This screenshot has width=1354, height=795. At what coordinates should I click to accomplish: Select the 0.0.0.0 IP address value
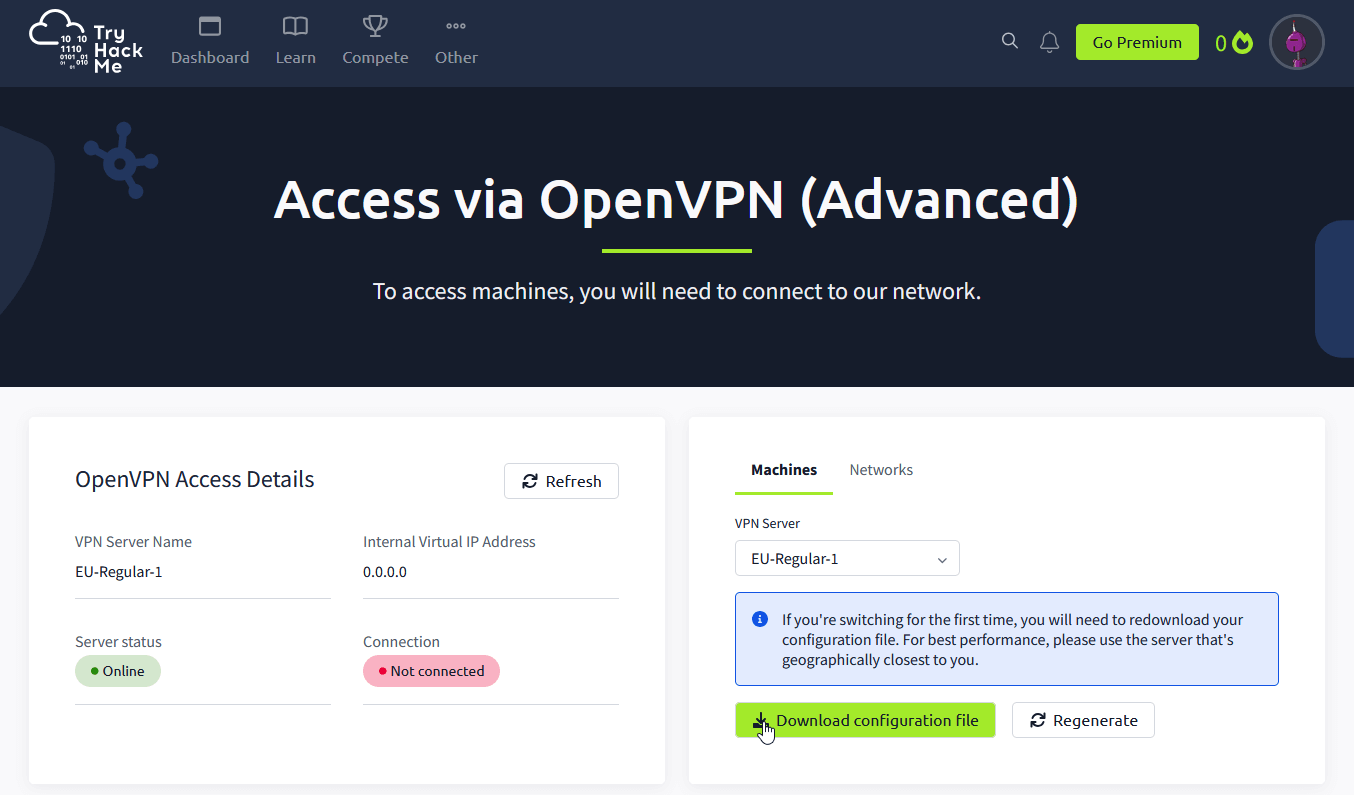(385, 572)
